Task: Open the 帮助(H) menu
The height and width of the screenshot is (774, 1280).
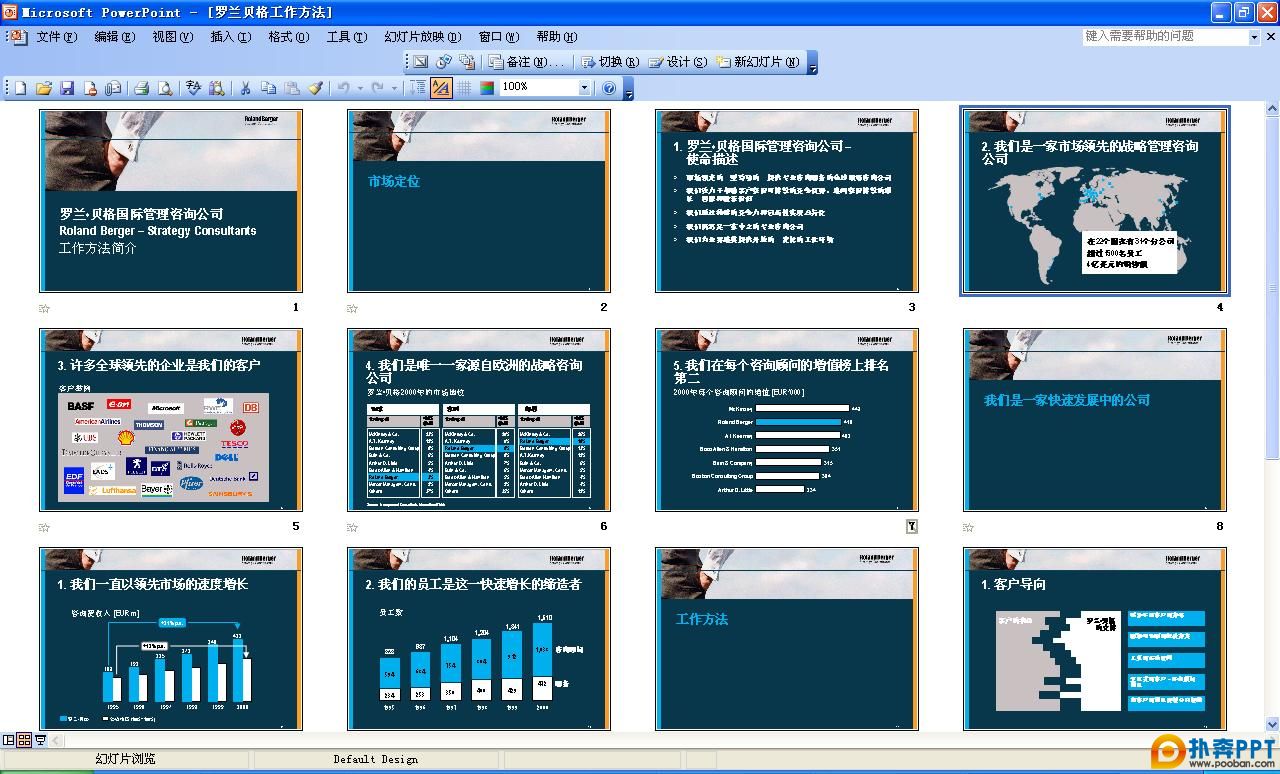Action: 556,37
